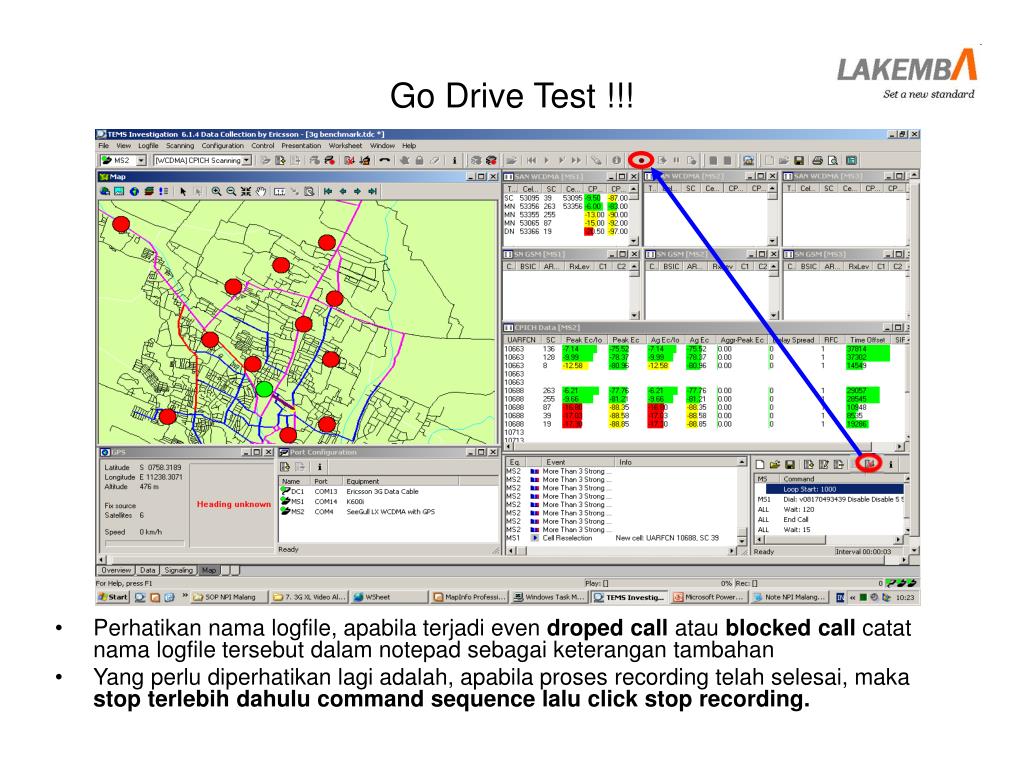Open SOP NPI Malang from taskbar
The width and height of the screenshot is (1024, 768).
pyautogui.click(x=230, y=597)
